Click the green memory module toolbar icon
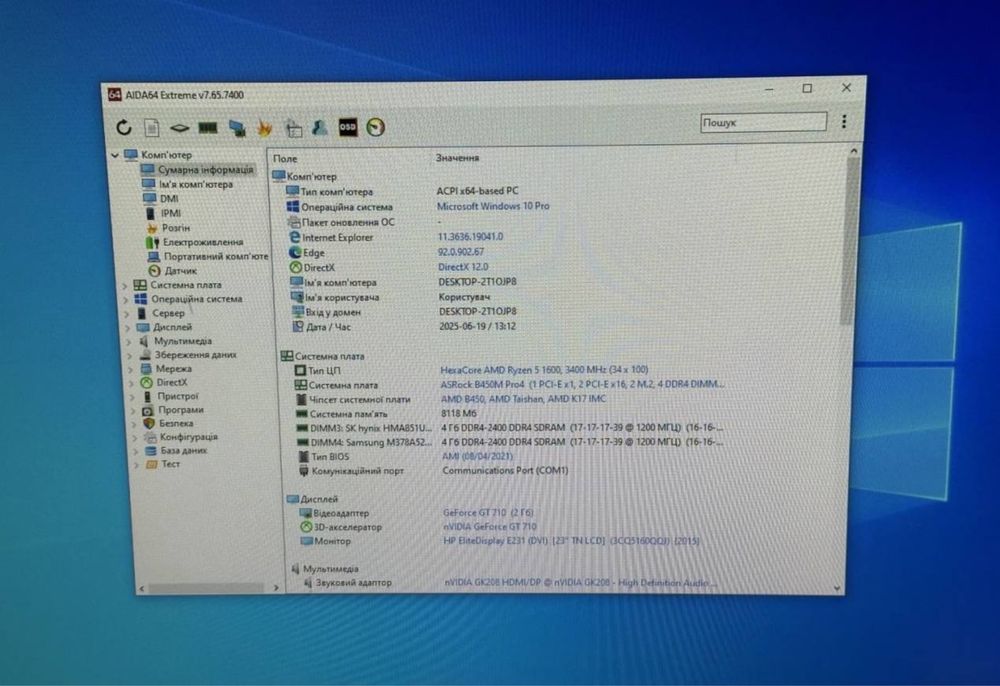 pos(208,128)
